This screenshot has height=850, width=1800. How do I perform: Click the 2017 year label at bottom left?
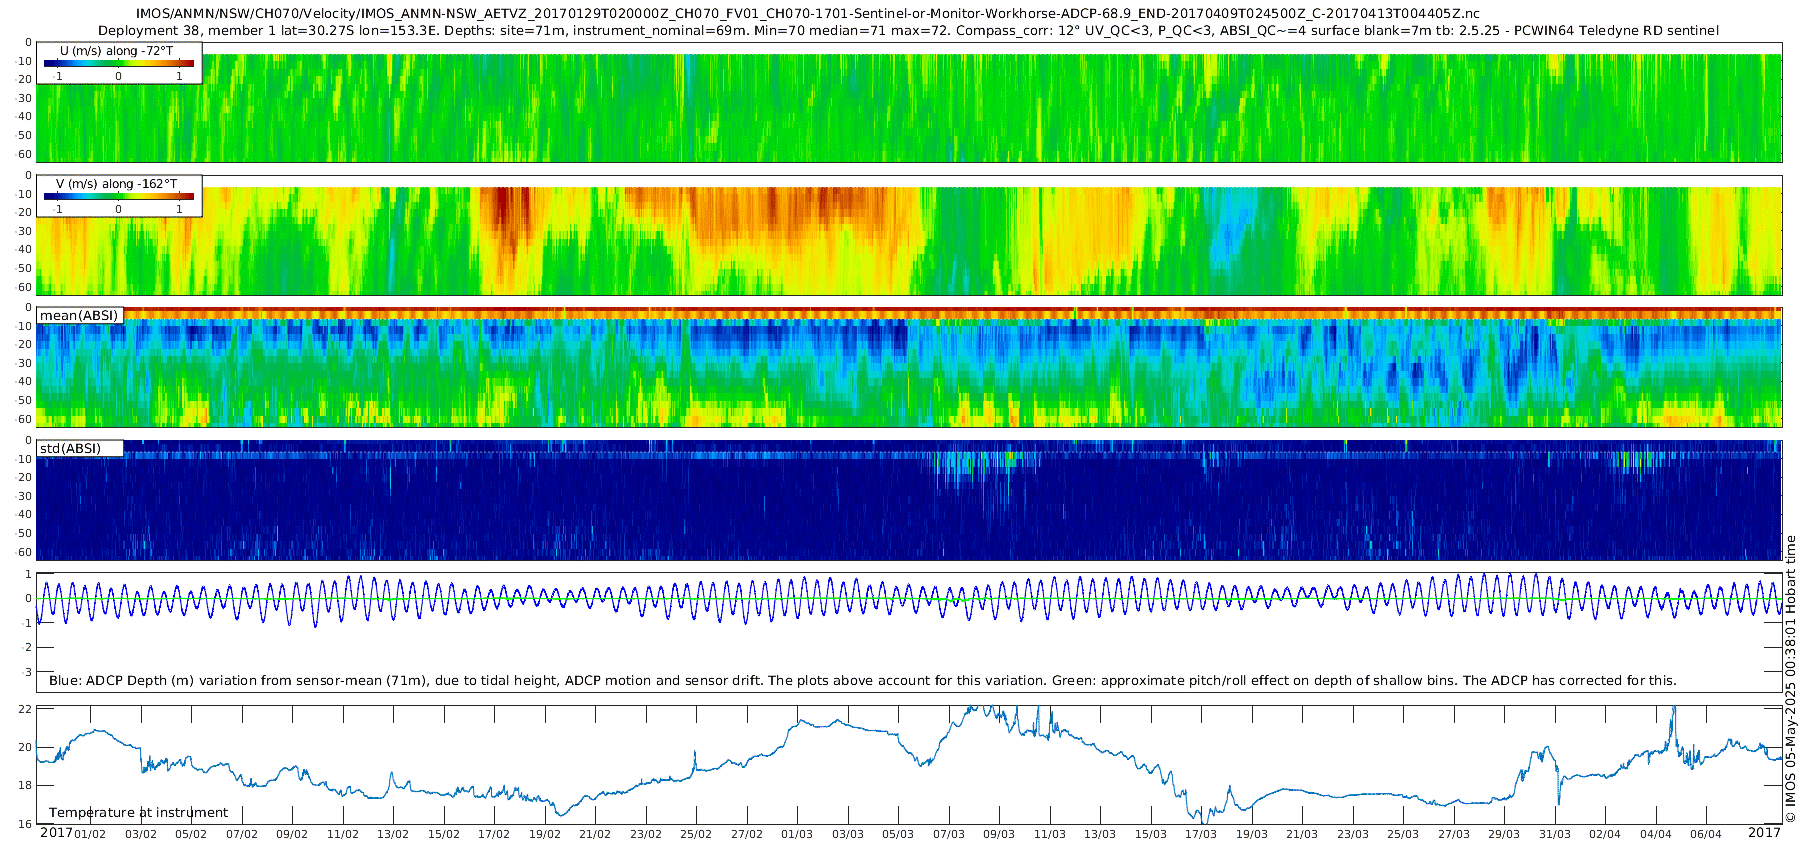tap(56, 832)
